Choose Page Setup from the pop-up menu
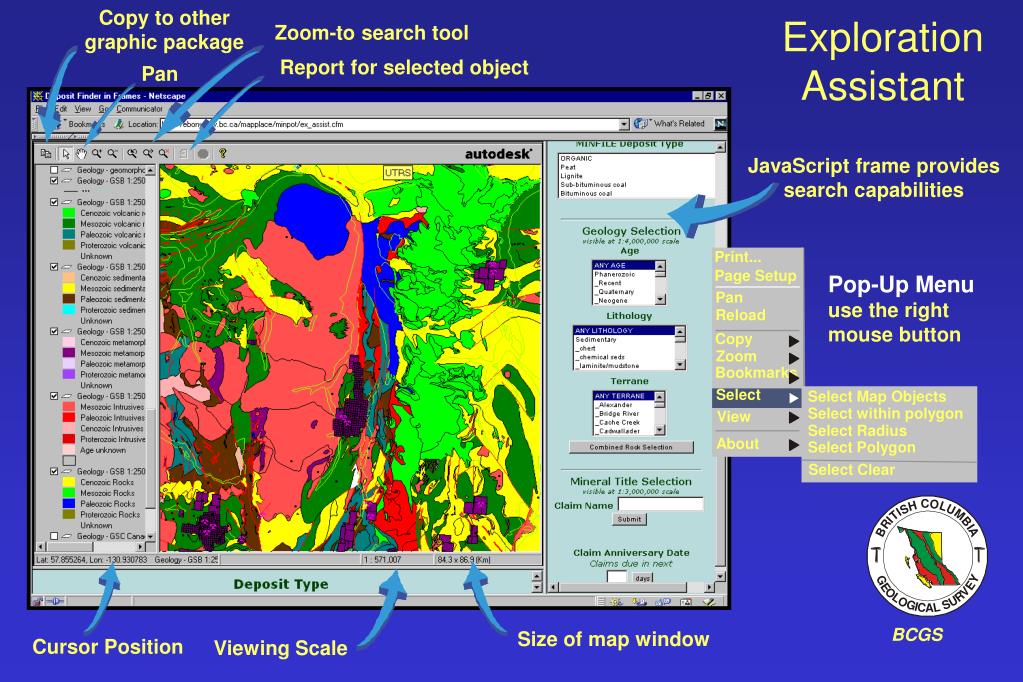This screenshot has height=682, width=1023. tap(756, 276)
